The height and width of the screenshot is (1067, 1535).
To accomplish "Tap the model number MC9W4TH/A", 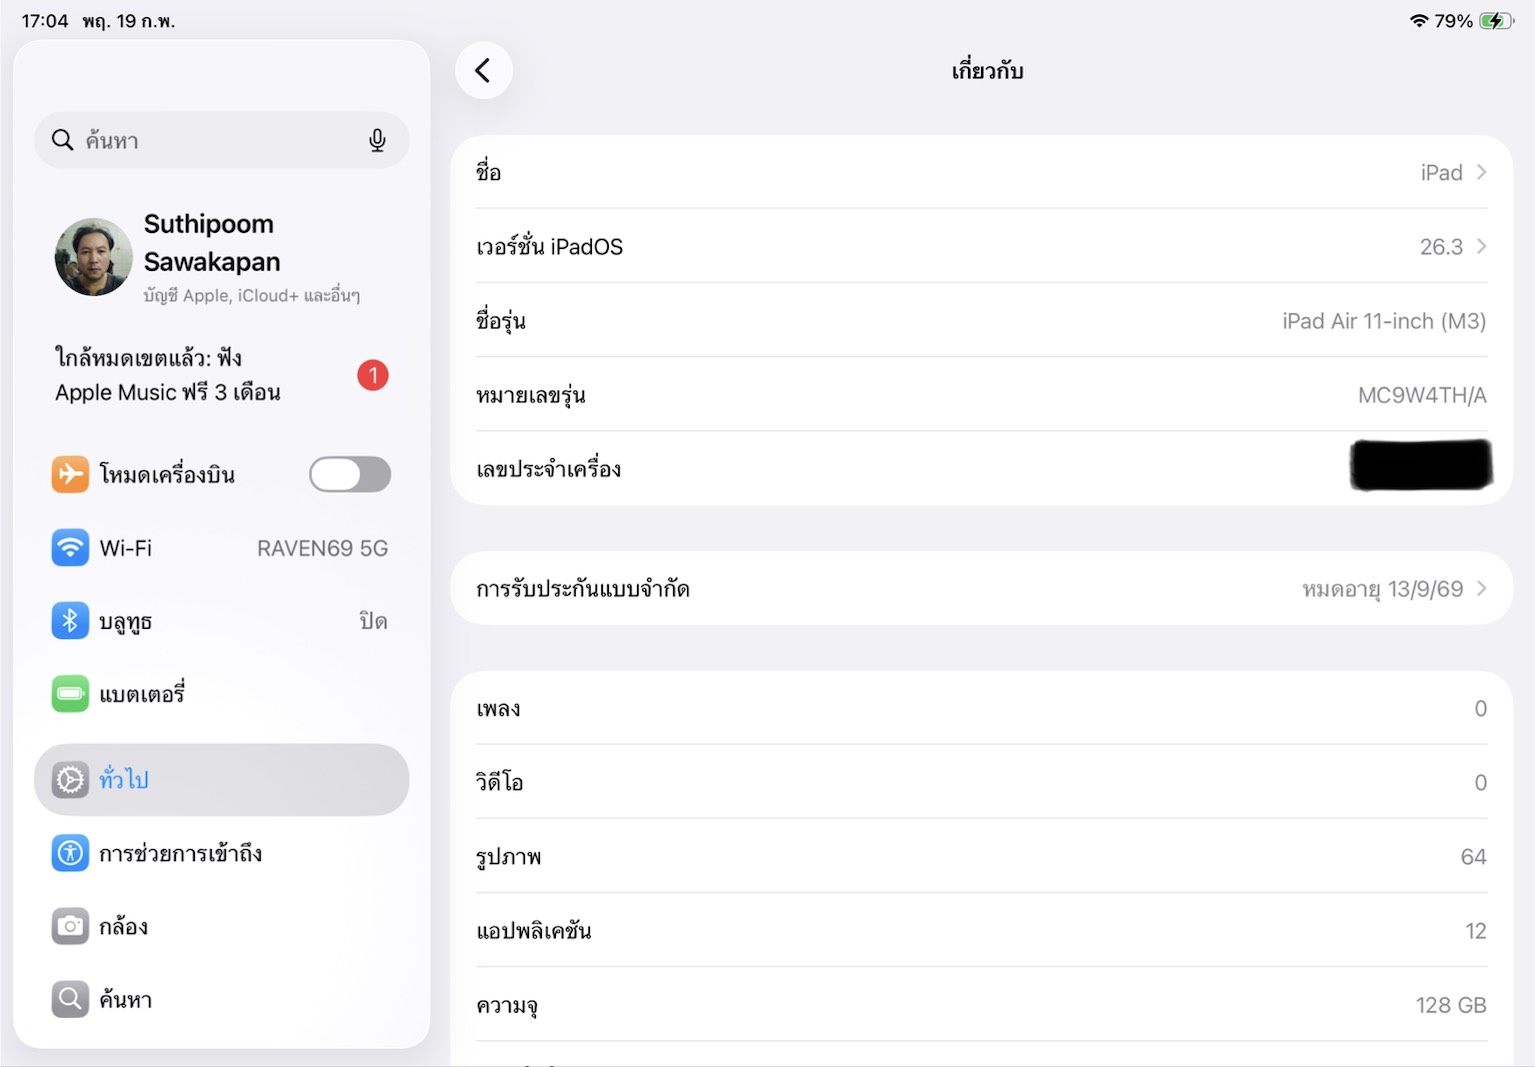I will click(1421, 395).
